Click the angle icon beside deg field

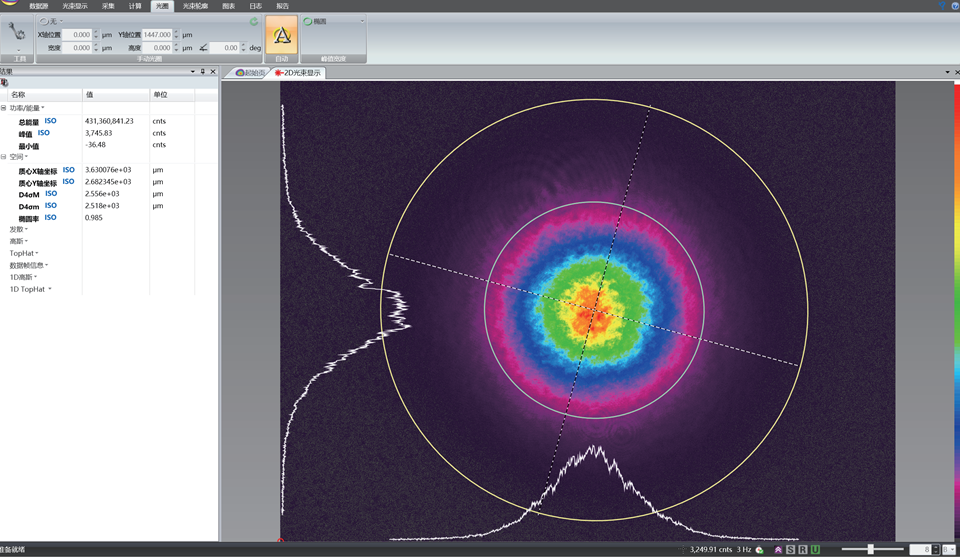[203, 48]
